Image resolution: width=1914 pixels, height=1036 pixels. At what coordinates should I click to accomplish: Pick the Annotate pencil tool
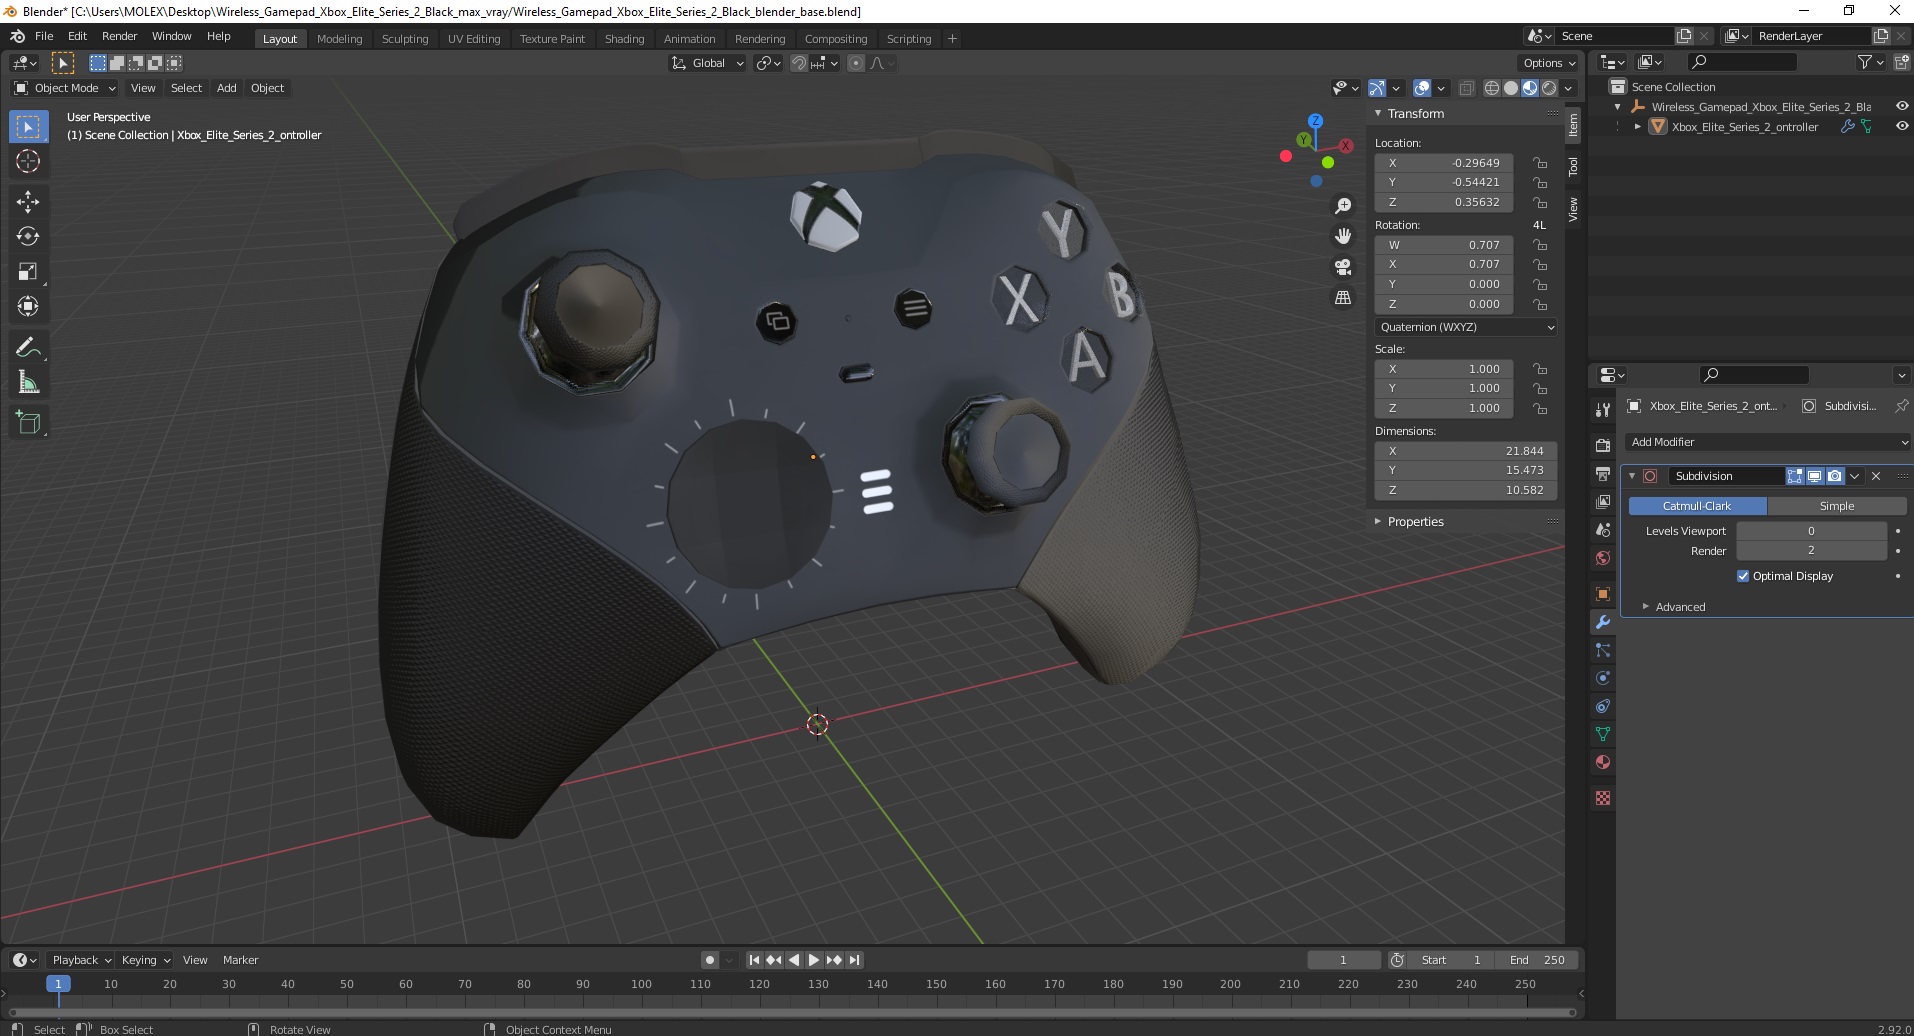click(x=28, y=347)
